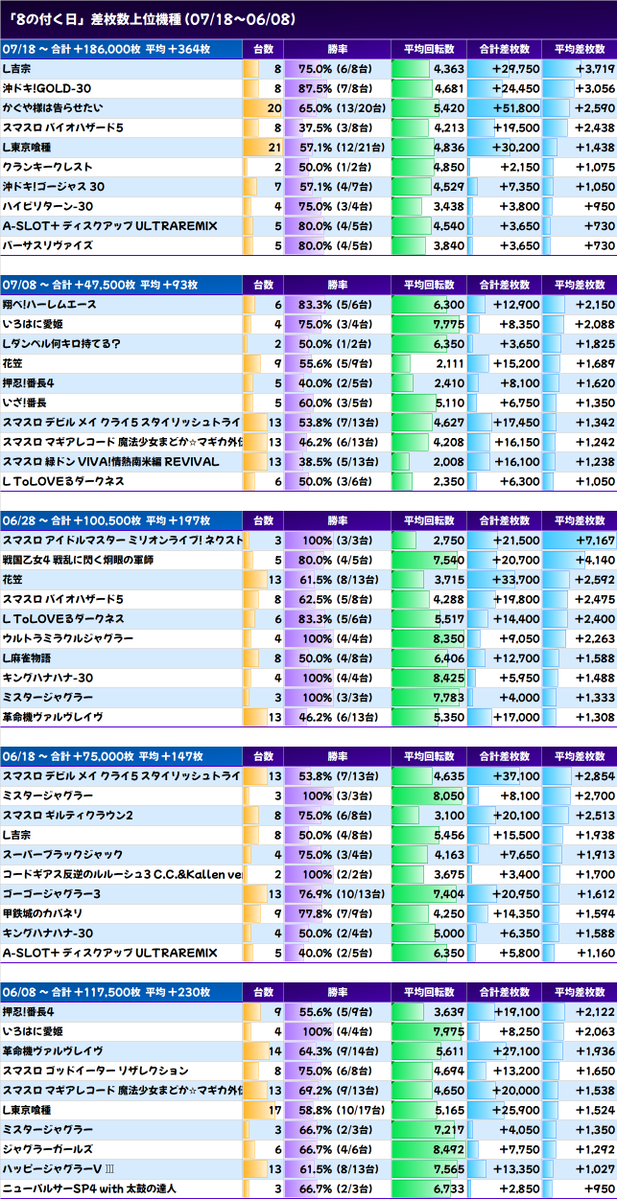617x1199 pixels.
Task: Click the ハイビリターン-30 machine name
Action: click(48, 206)
